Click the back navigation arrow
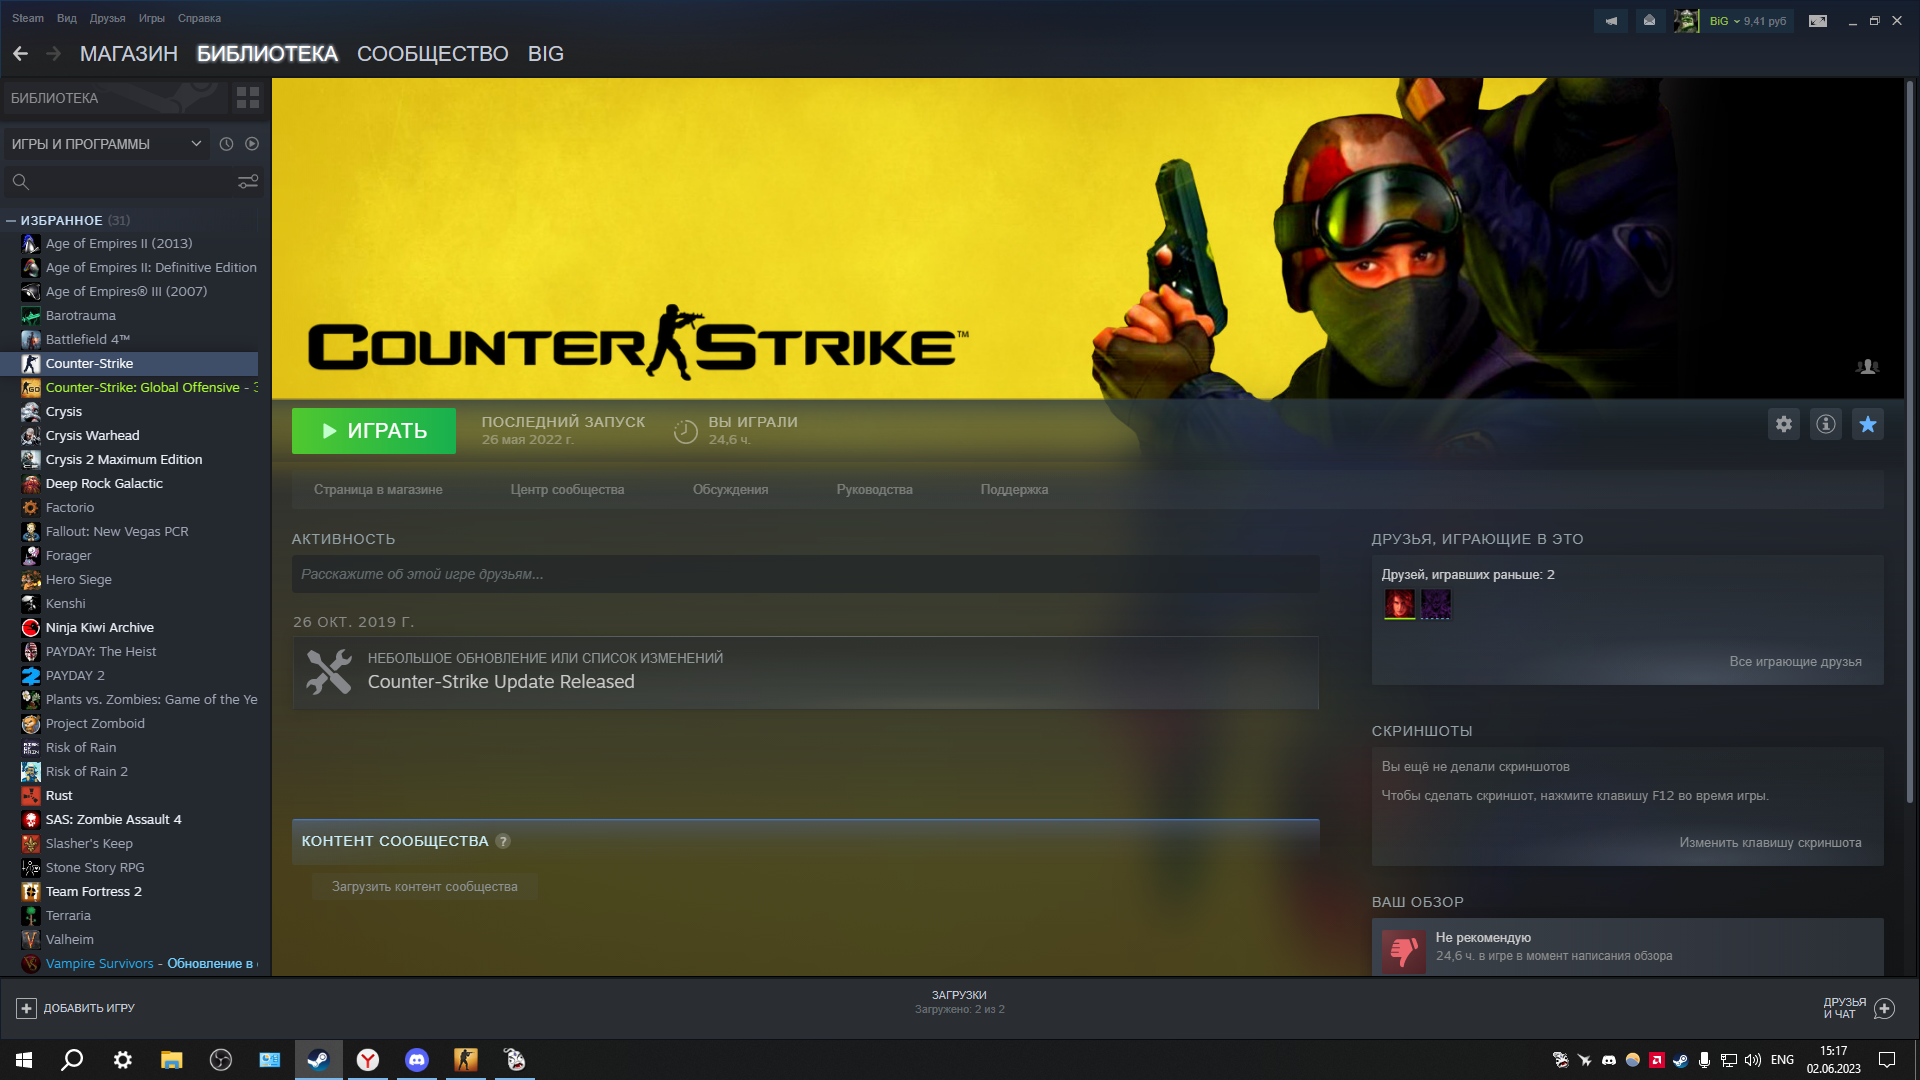Image resolution: width=1920 pixels, height=1080 pixels. click(21, 54)
